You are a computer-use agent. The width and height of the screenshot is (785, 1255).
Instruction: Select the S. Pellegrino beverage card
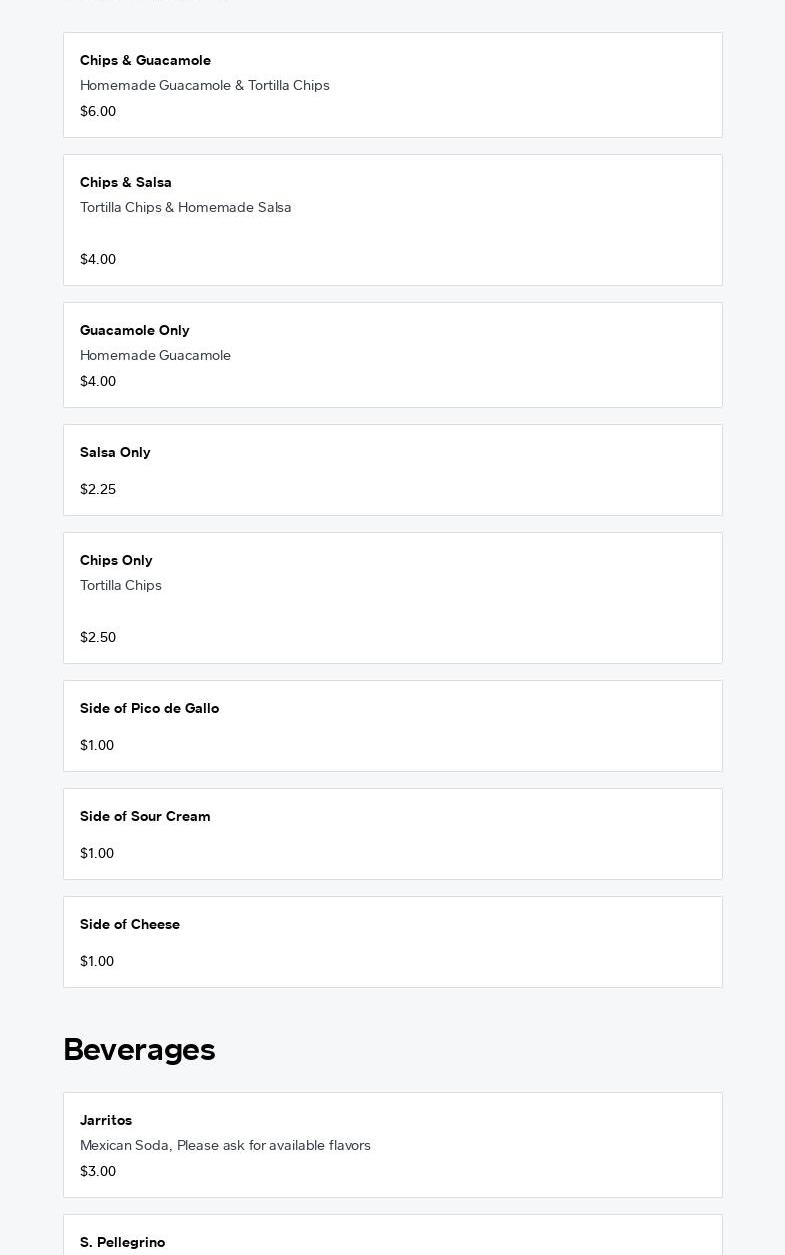pos(392,1235)
